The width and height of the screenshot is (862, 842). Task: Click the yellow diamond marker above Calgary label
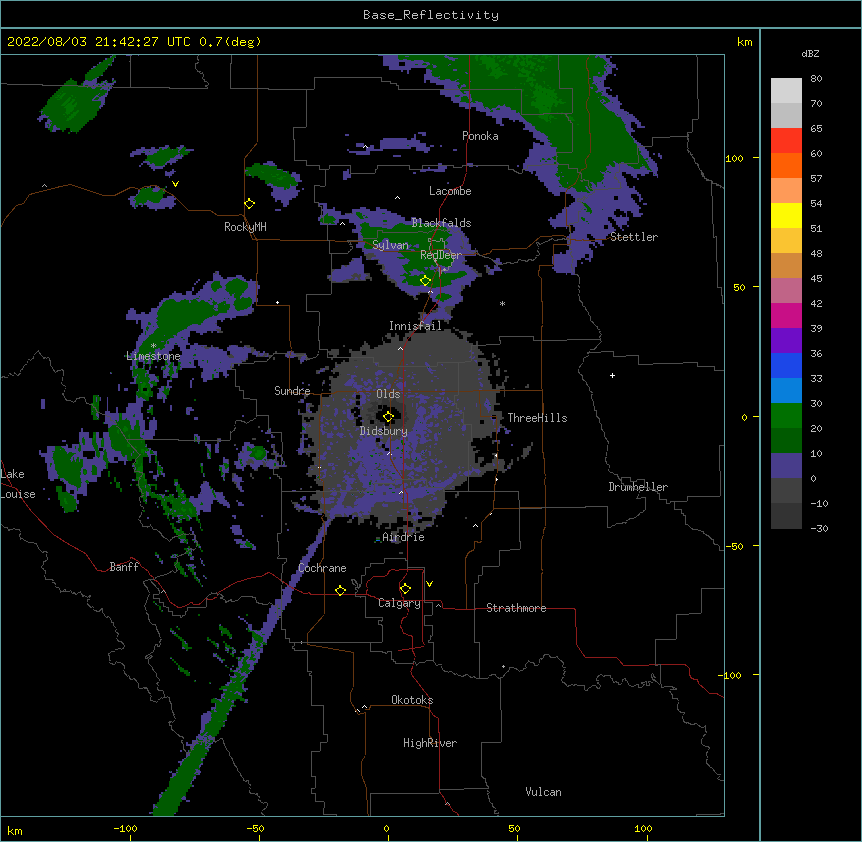pyautogui.click(x=405, y=589)
